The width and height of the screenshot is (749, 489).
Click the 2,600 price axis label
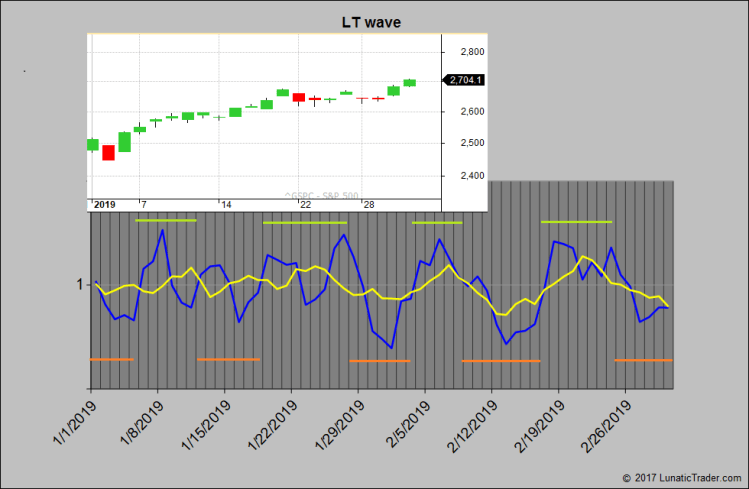(470, 111)
